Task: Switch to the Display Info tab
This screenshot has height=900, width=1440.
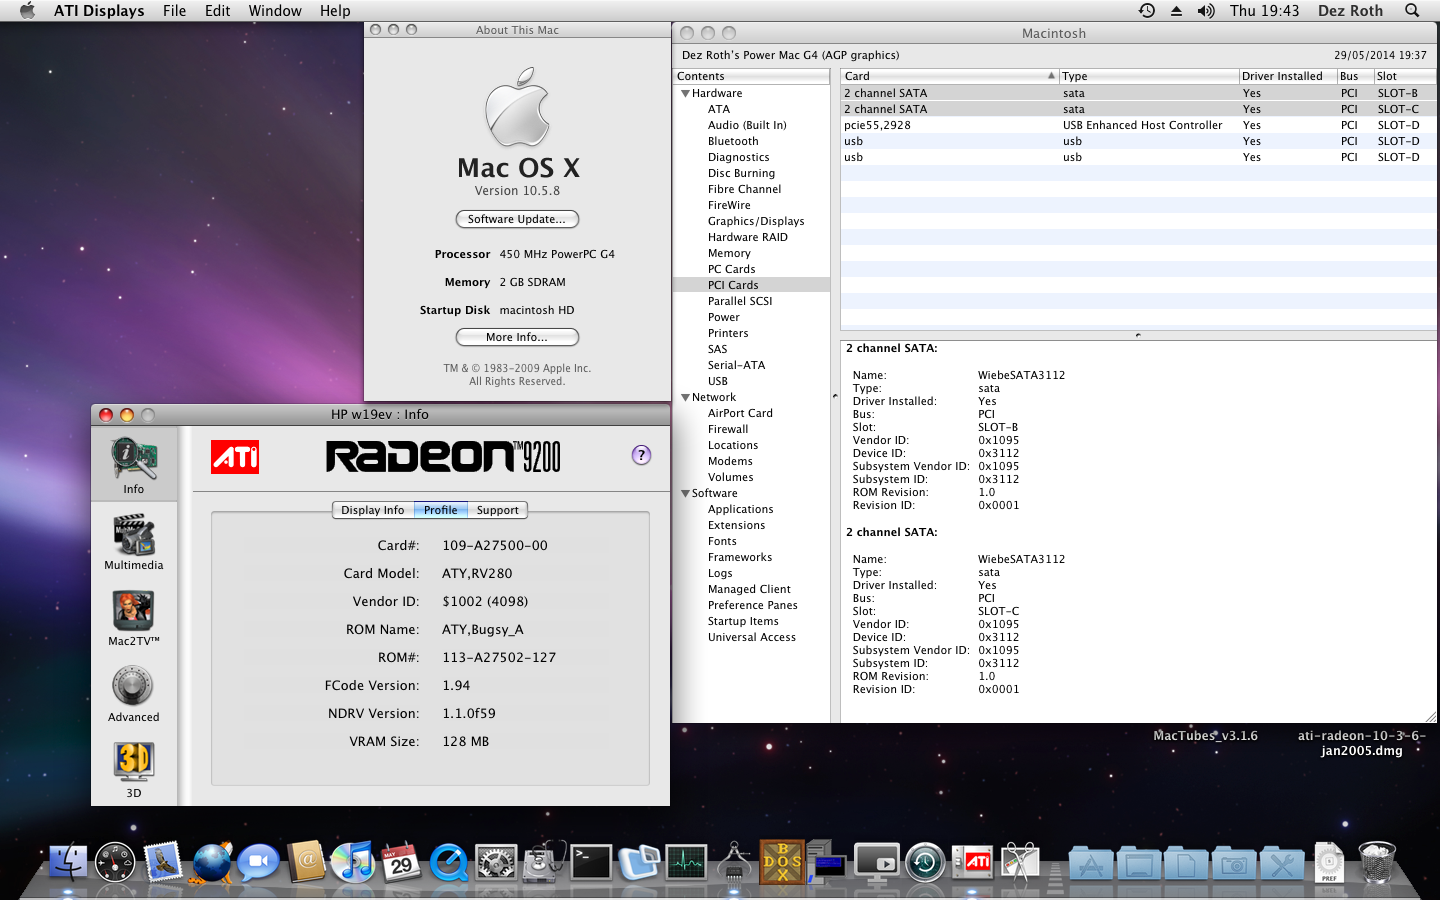Action: pos(372,510)
